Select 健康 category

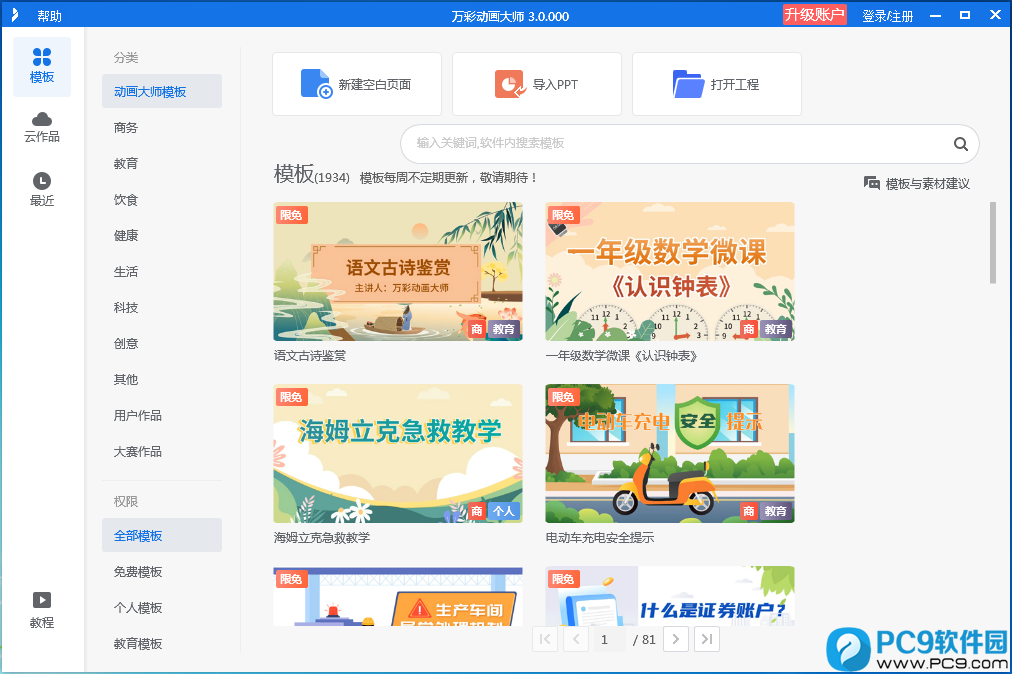(126, 235)
